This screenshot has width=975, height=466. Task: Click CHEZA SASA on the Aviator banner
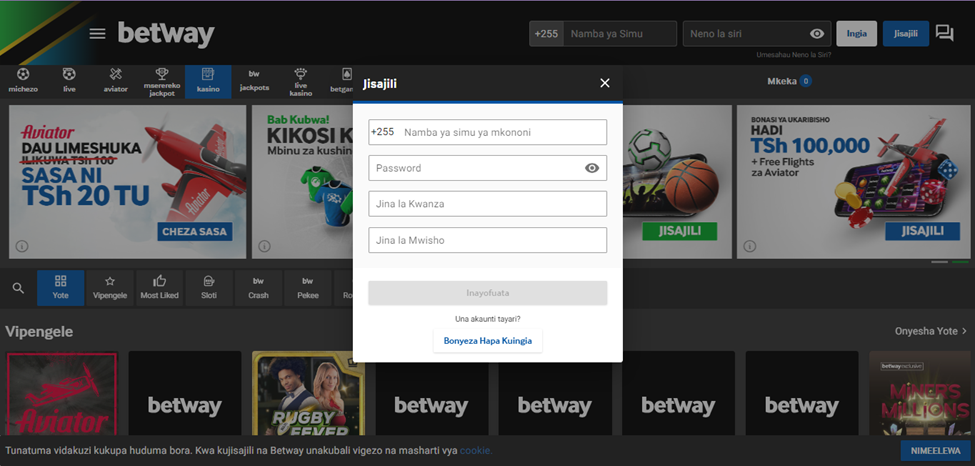coord(195,232)
